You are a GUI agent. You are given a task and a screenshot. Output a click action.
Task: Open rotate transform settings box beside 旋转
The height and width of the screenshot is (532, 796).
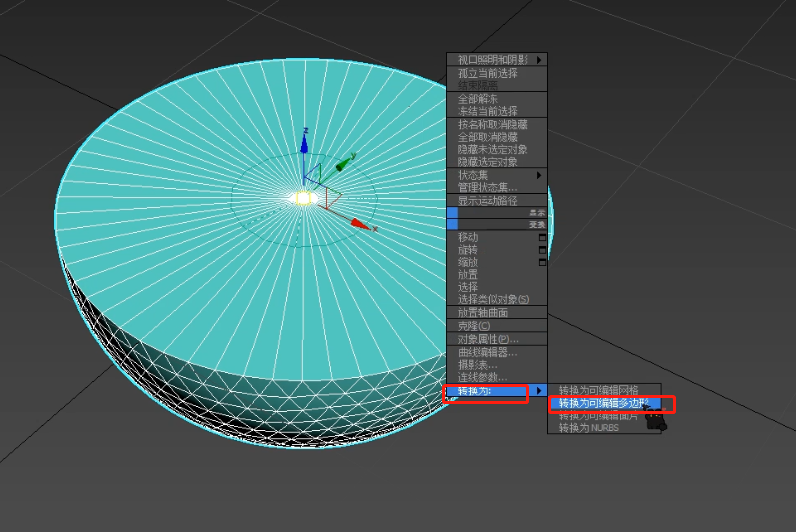[542, 250]
